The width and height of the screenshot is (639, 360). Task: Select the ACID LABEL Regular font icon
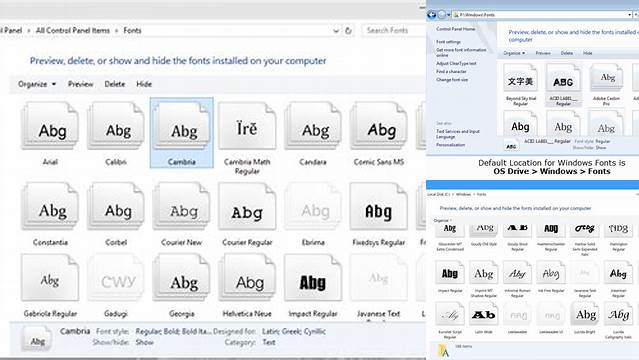563,78
